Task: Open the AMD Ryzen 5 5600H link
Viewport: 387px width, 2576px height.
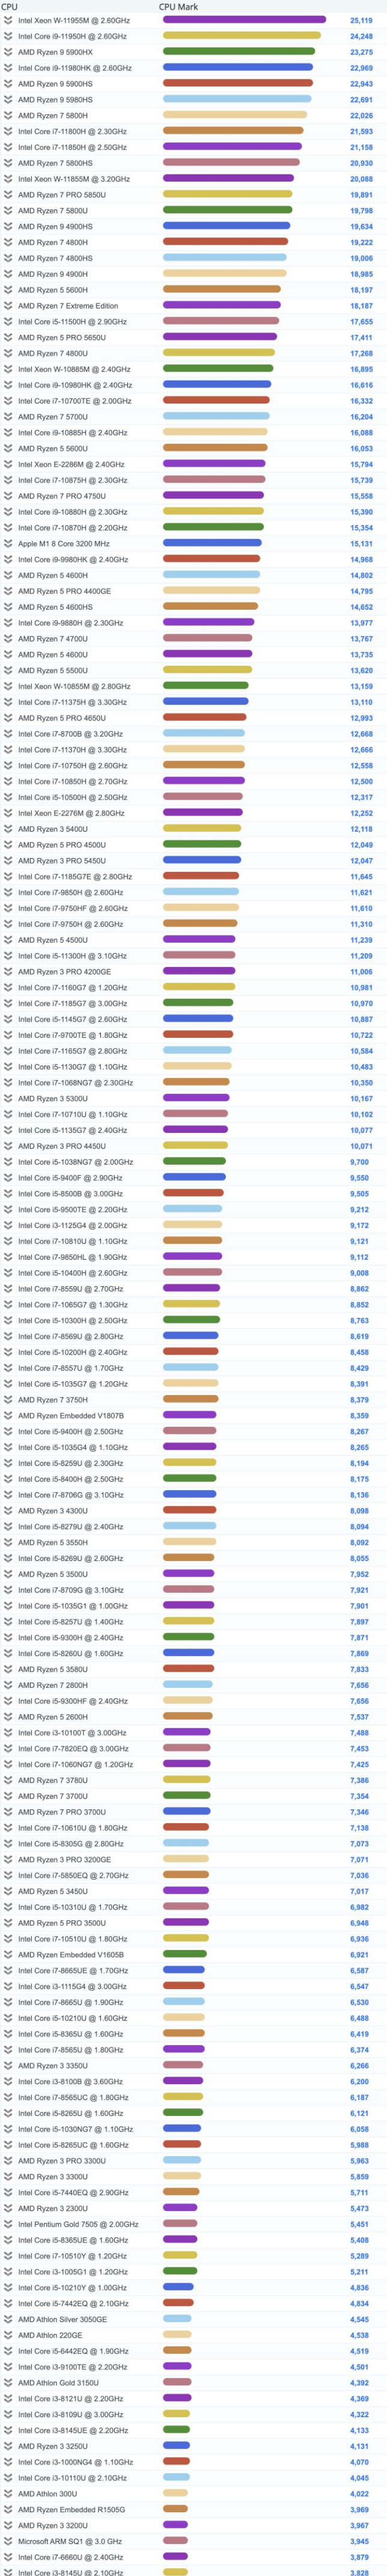Action: click(52, 290)
